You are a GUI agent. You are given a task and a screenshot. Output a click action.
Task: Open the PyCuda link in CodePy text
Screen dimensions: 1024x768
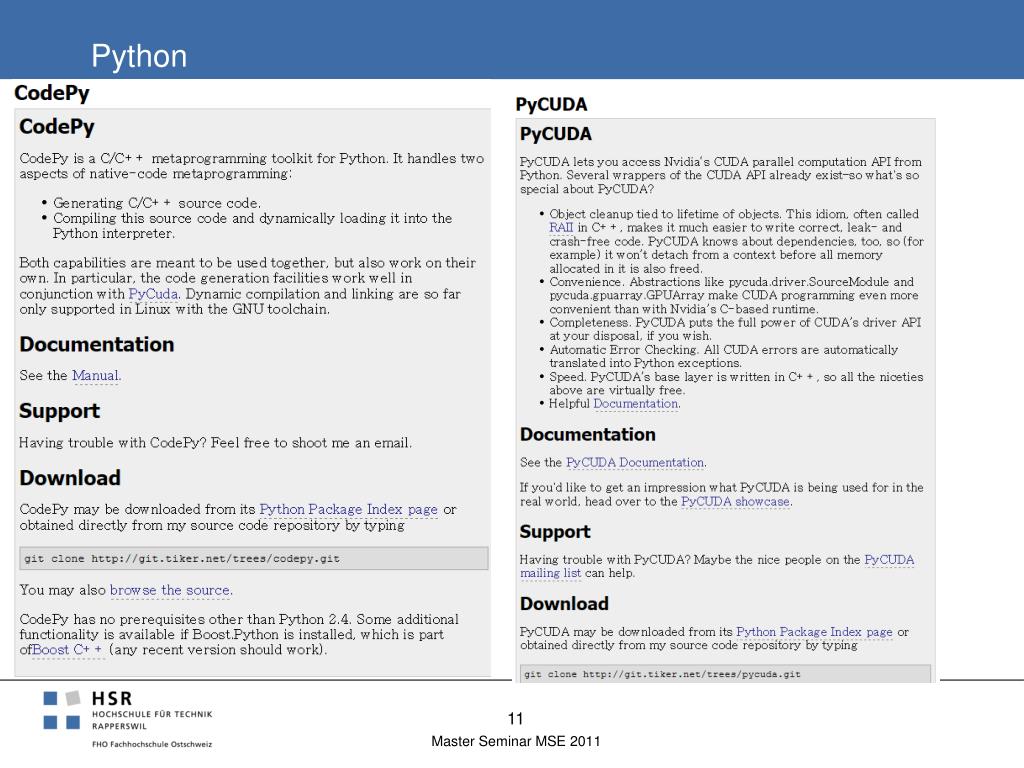pyautogui.click(x=153, y=294)
